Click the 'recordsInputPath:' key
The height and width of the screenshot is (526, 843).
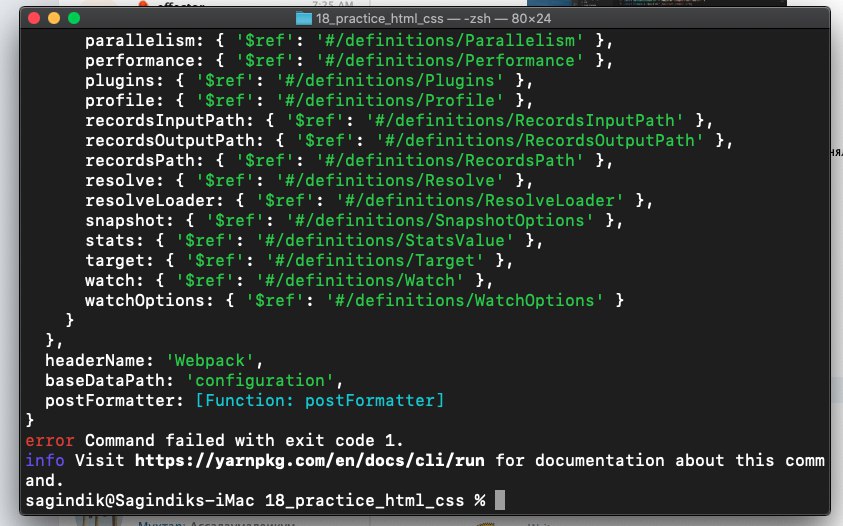pyautogui.click(x=169, y=120)
